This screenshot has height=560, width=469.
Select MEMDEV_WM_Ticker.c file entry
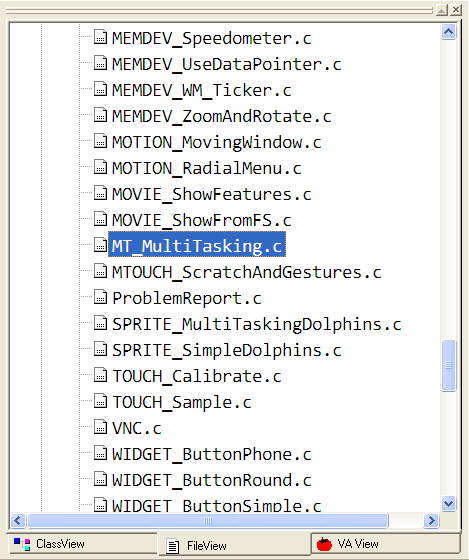(201, 91)
